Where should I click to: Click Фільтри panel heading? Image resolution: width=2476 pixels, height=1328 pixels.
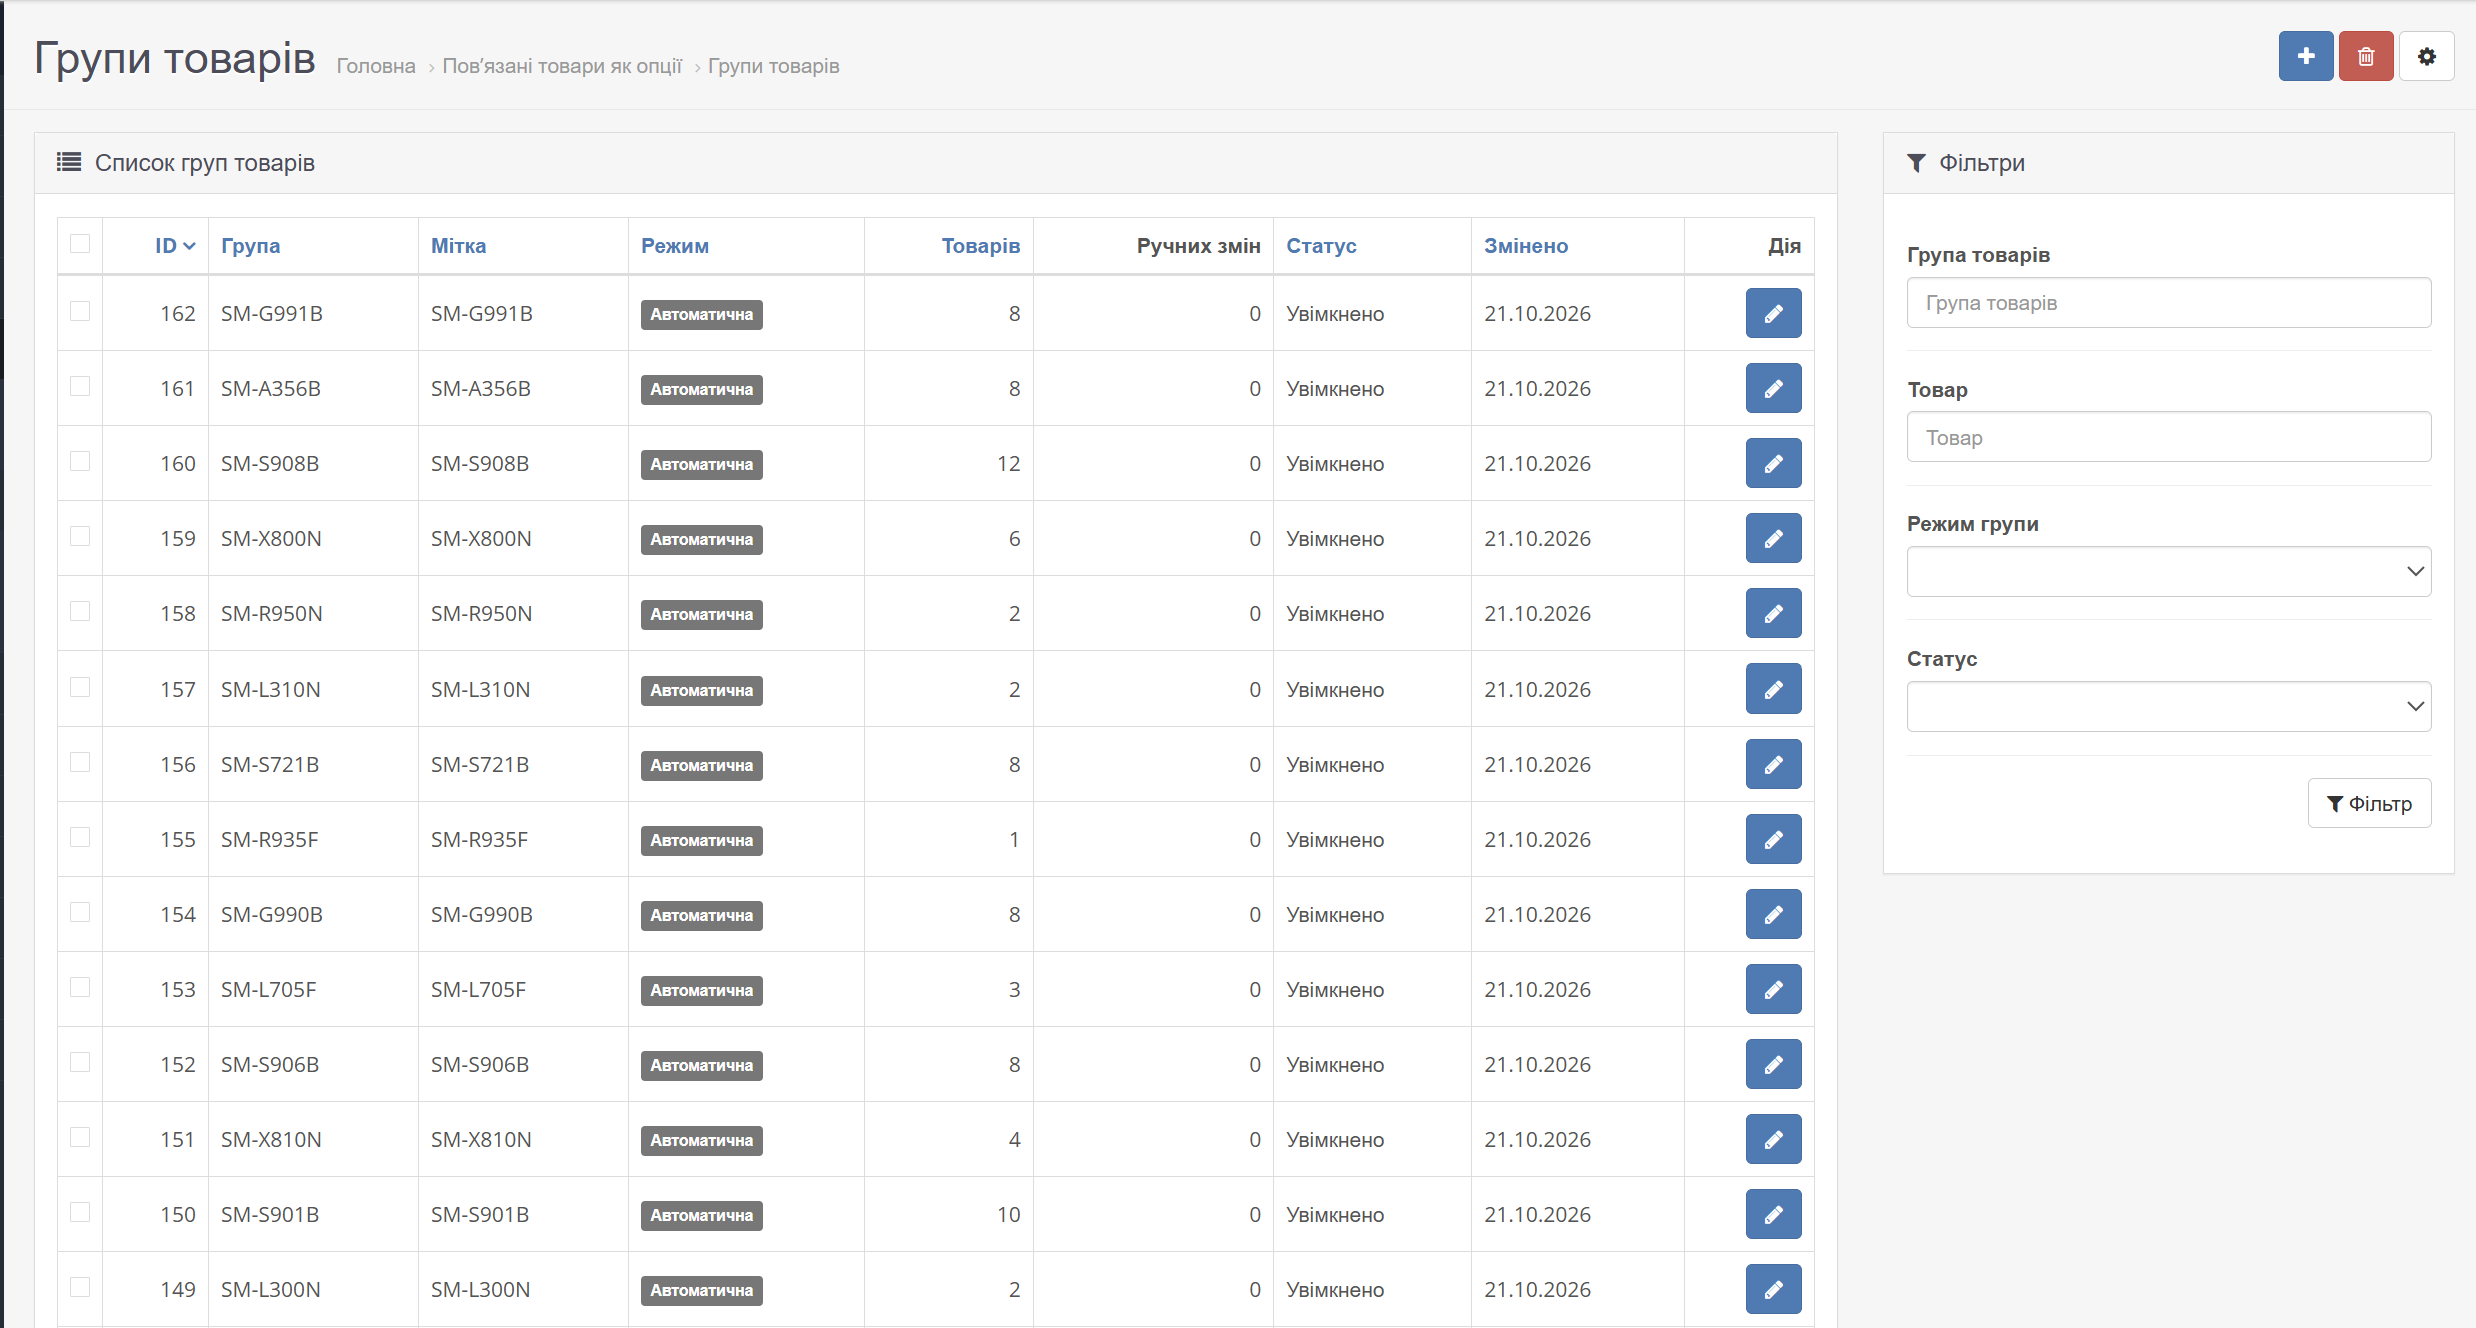[x=1981, y=163]
